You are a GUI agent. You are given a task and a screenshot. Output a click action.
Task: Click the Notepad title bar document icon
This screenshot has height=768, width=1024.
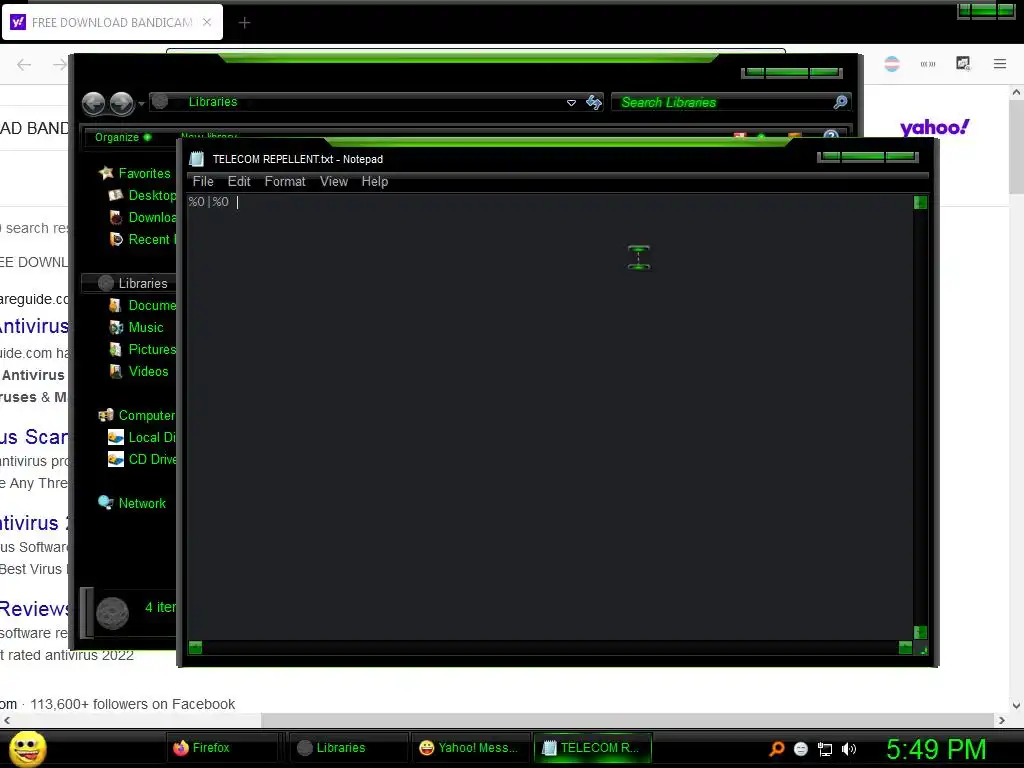coord(197,159)
